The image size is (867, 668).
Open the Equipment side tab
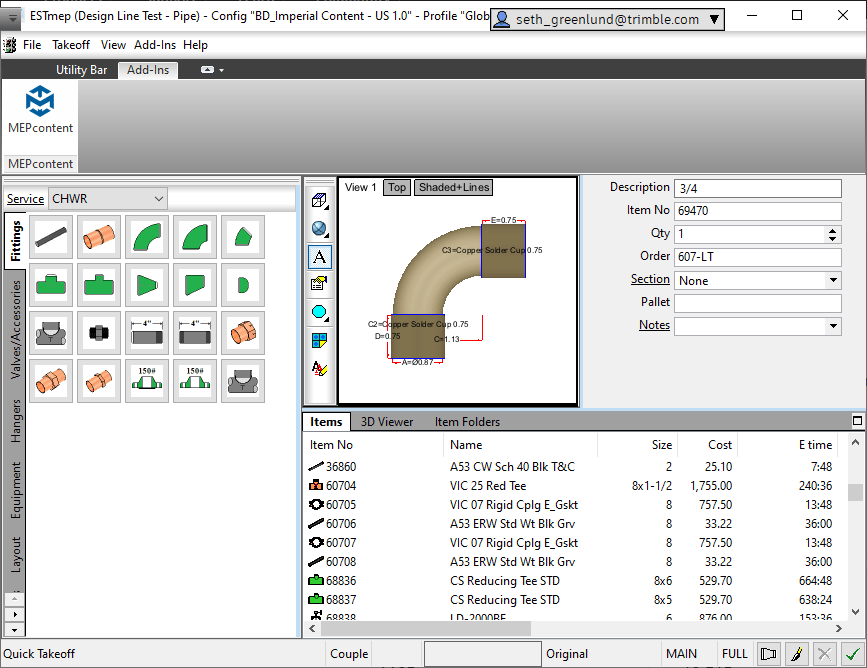point(15,490)
